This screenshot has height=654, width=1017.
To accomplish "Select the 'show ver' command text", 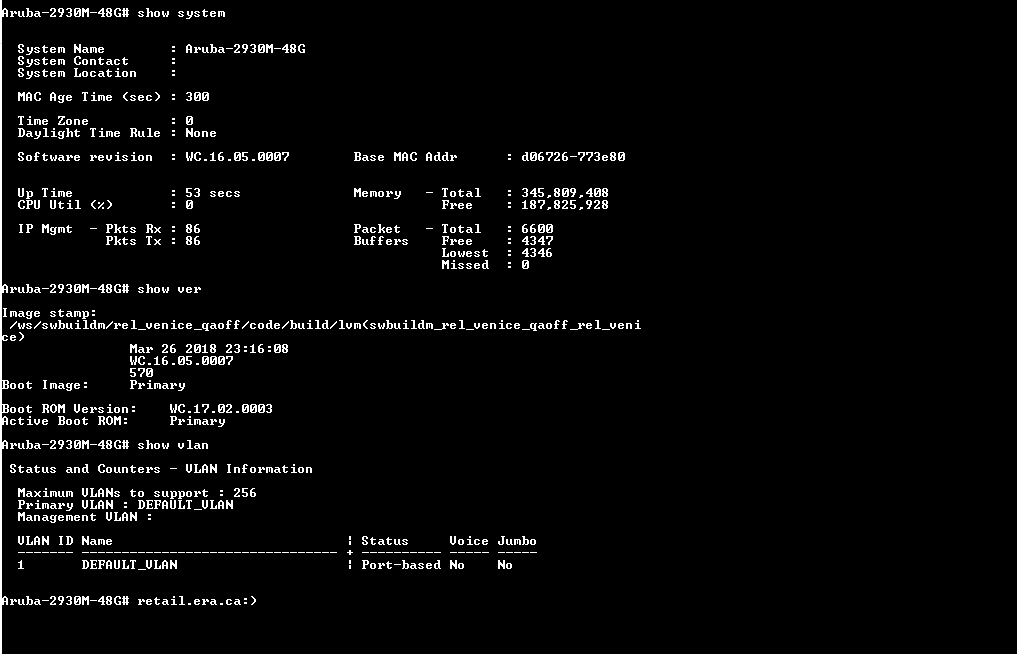I will point(169,289).
